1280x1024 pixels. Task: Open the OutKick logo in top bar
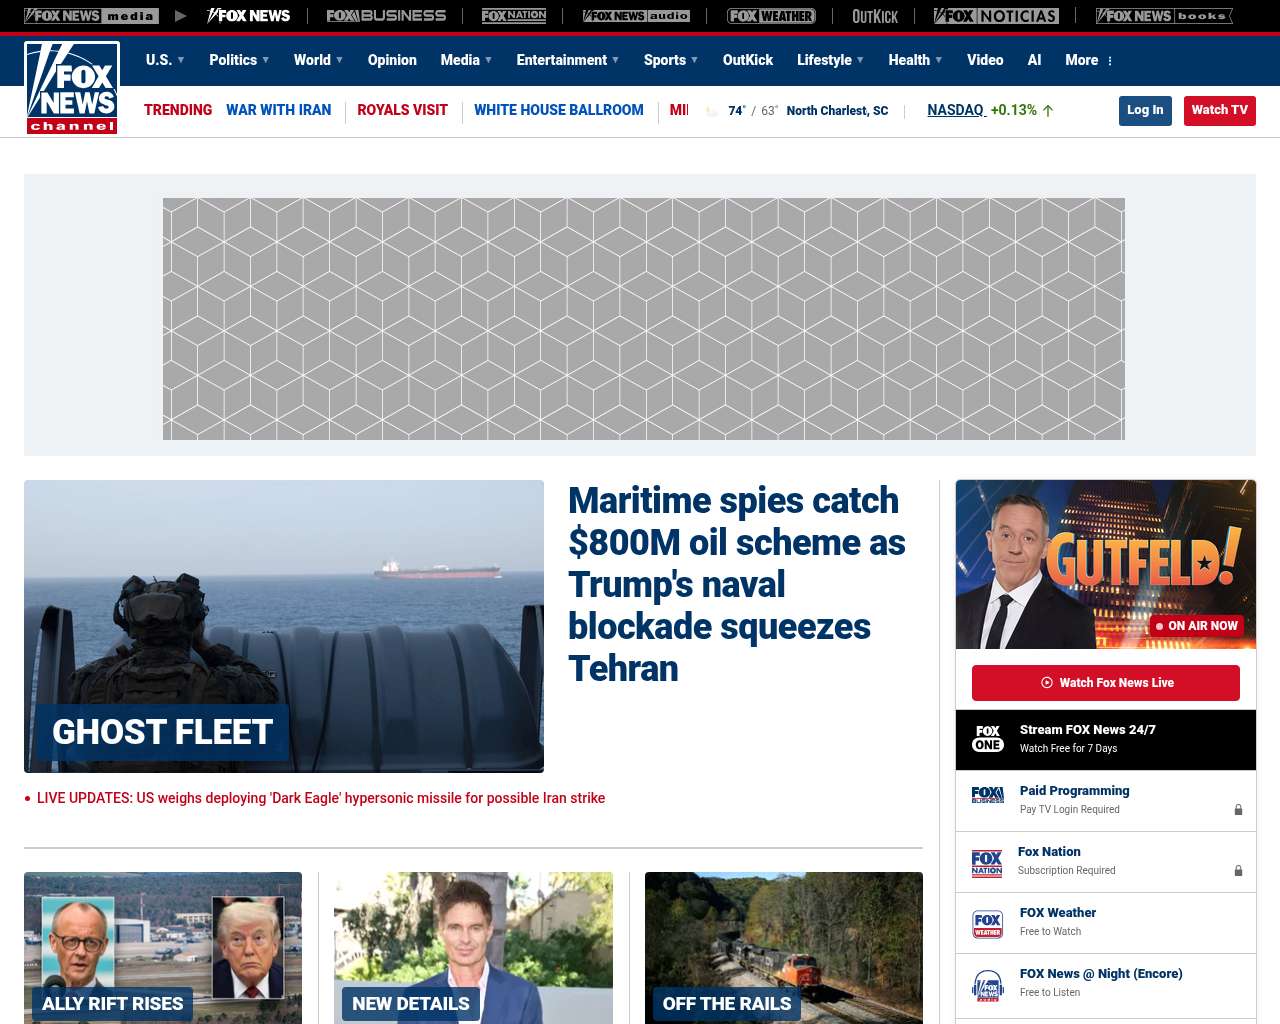[875, 16]
